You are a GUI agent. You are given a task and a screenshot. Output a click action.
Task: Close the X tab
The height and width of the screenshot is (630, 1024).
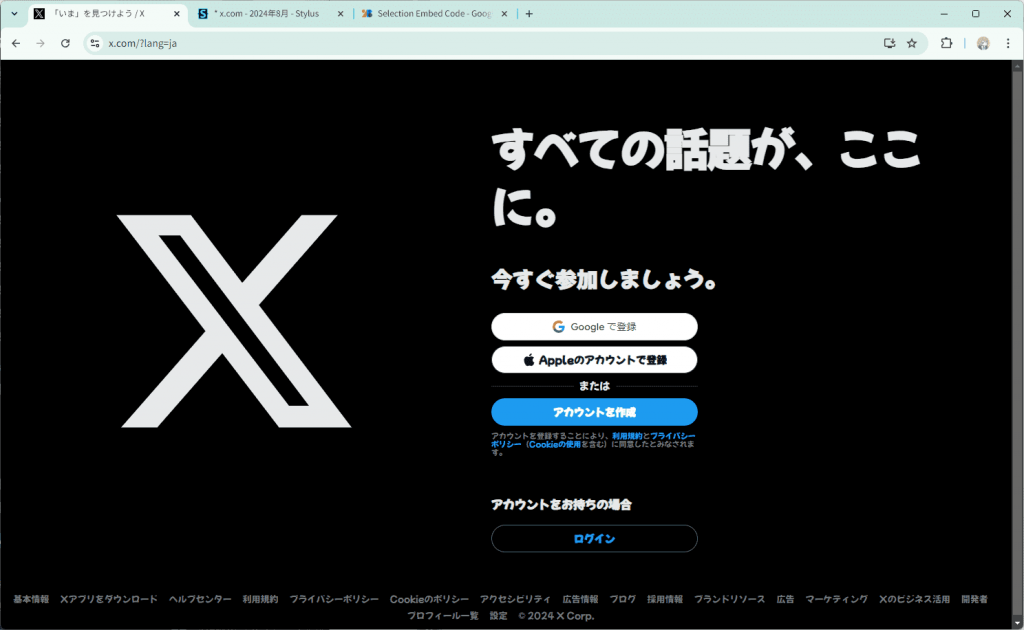(176, 14)
